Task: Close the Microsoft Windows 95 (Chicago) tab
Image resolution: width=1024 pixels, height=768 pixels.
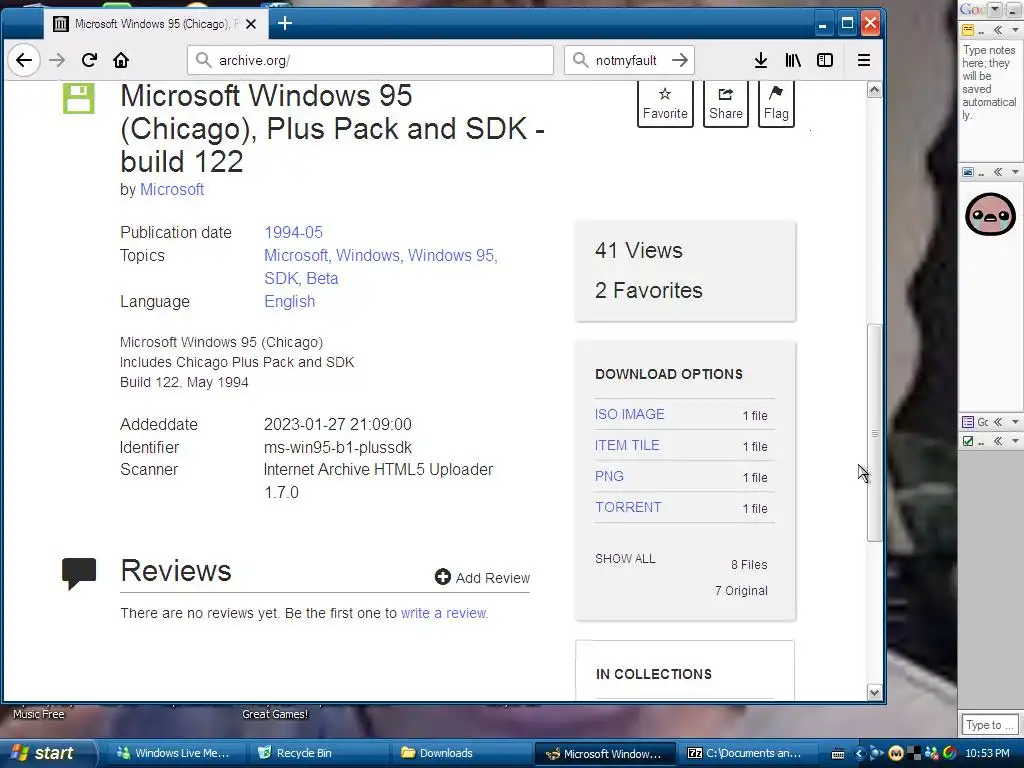Action: [251, 24]
